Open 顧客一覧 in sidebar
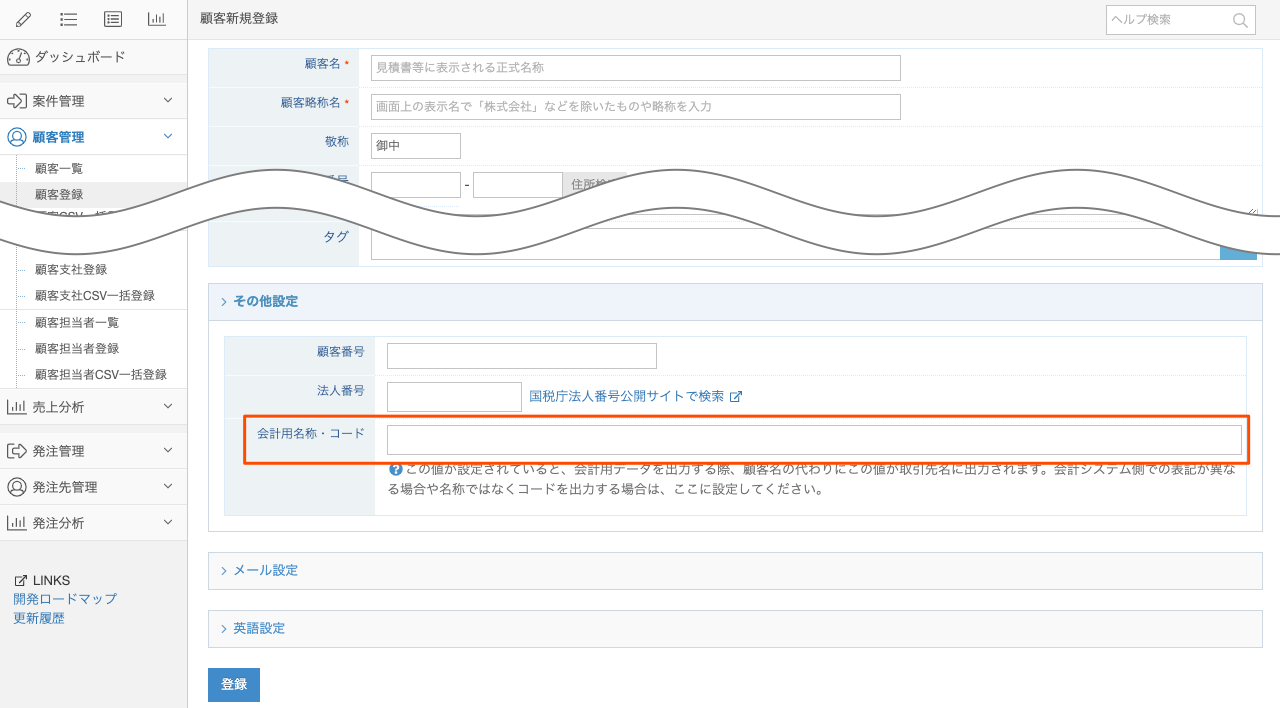The width and height of the screenshot is (1280, 708). 59,169
